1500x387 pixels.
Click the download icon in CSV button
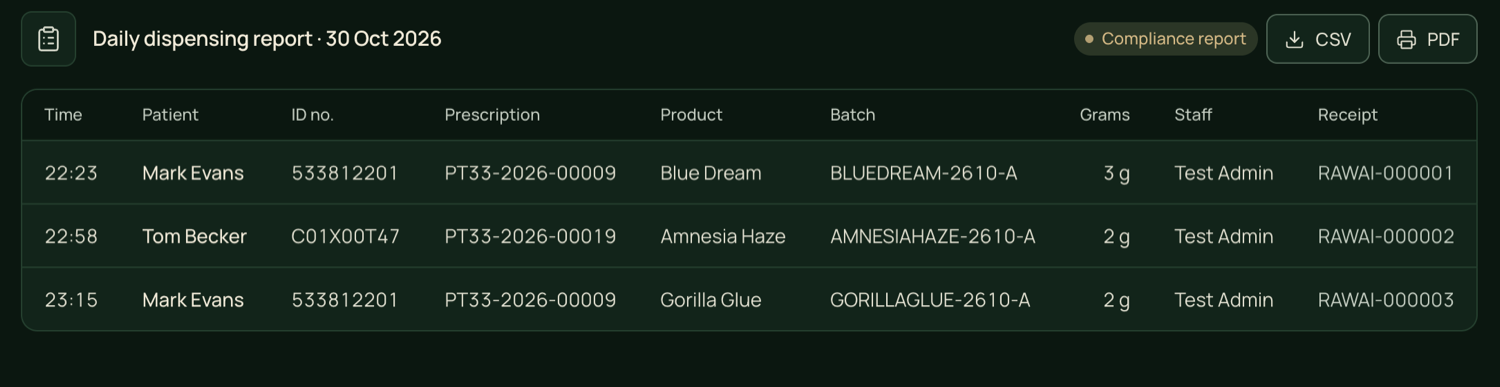coord(1294,39)
